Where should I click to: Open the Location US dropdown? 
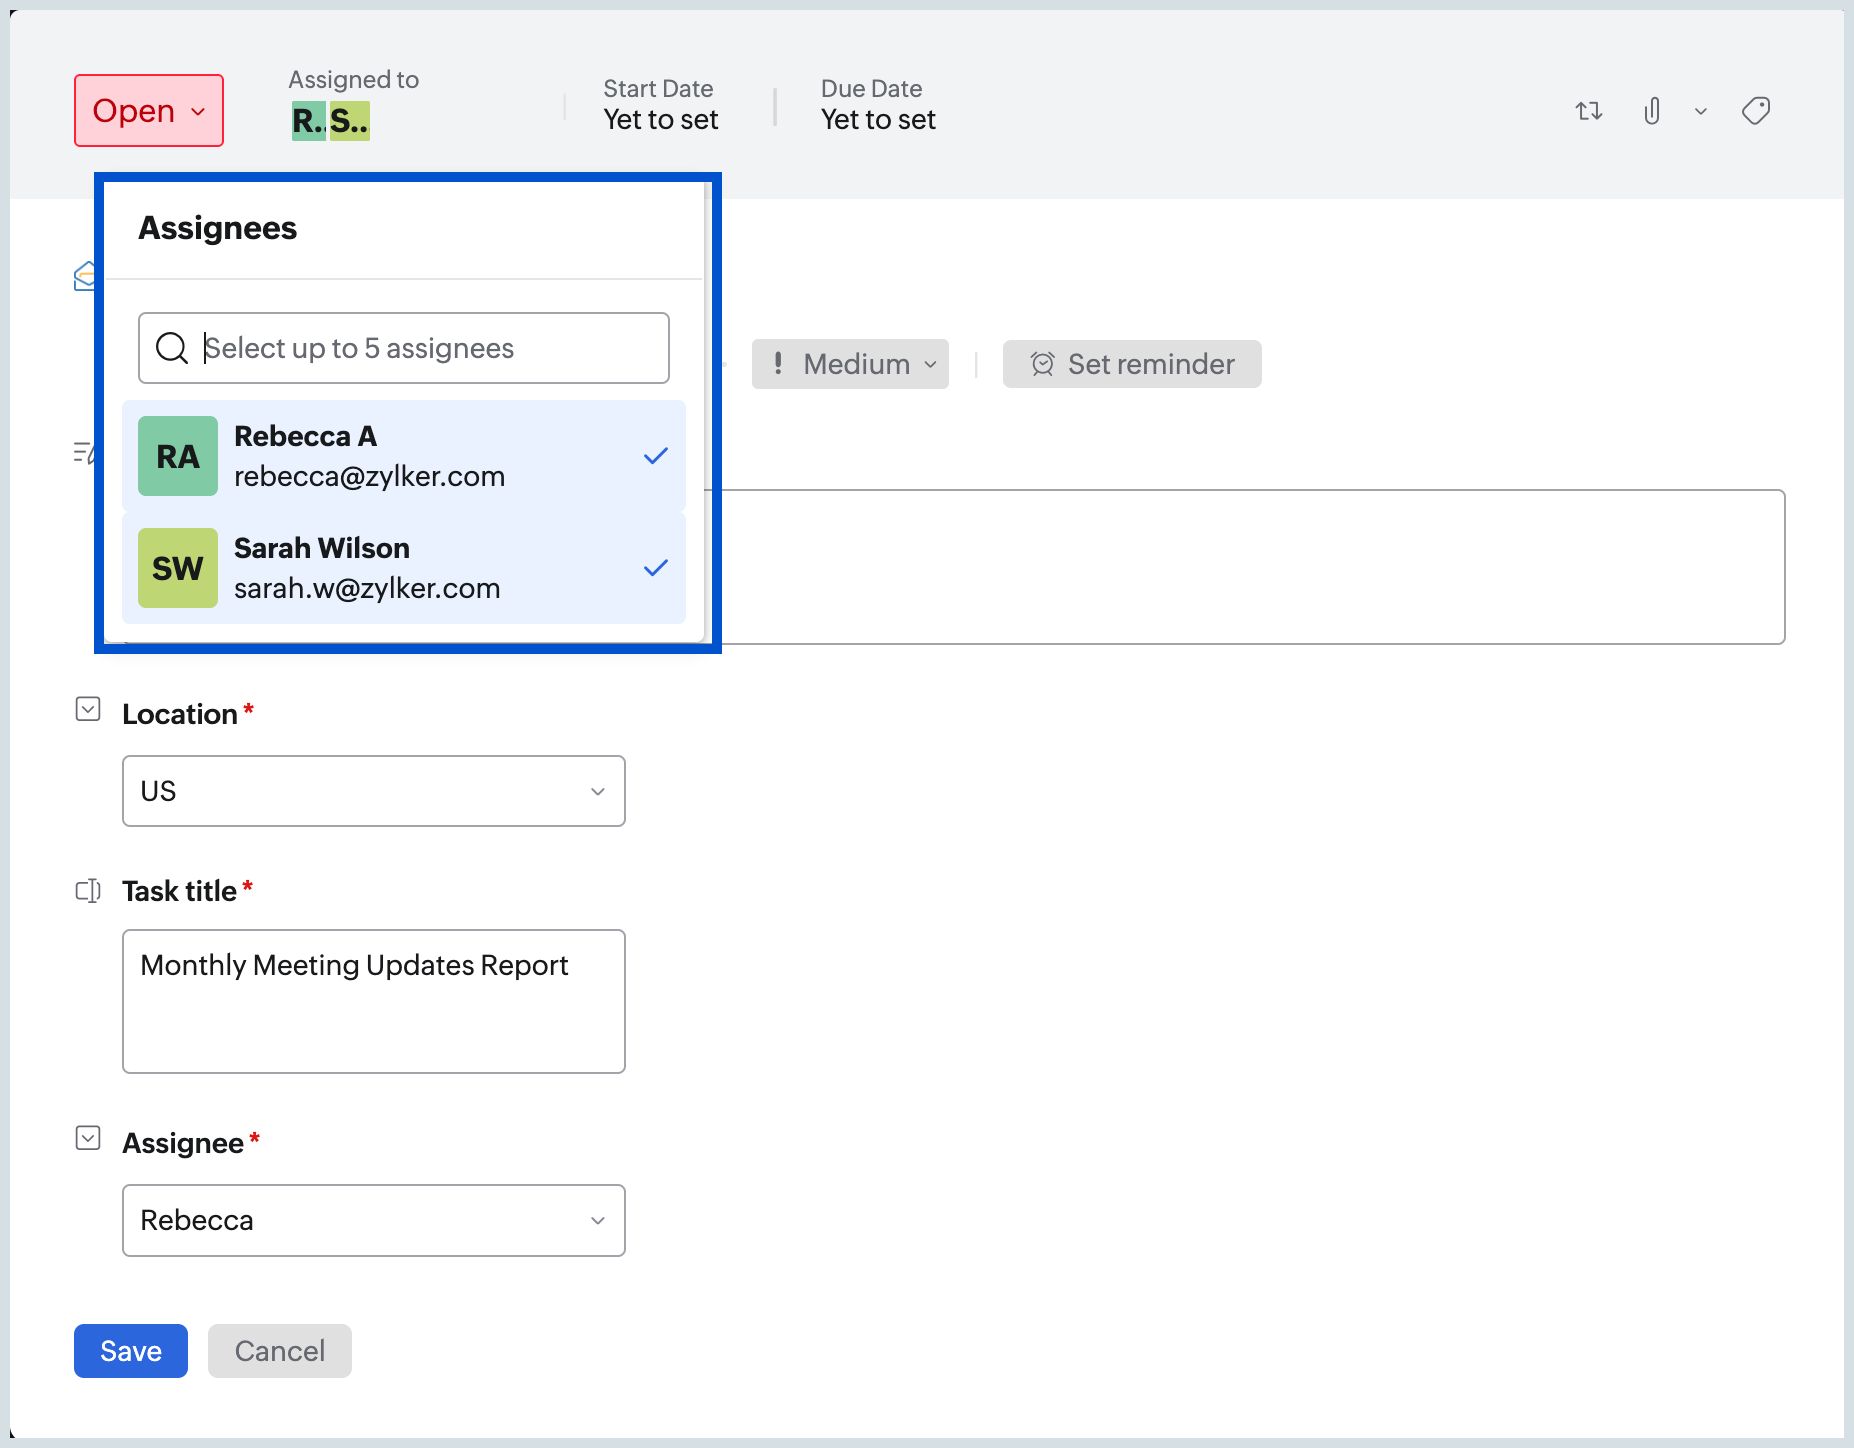click(374, 791)
